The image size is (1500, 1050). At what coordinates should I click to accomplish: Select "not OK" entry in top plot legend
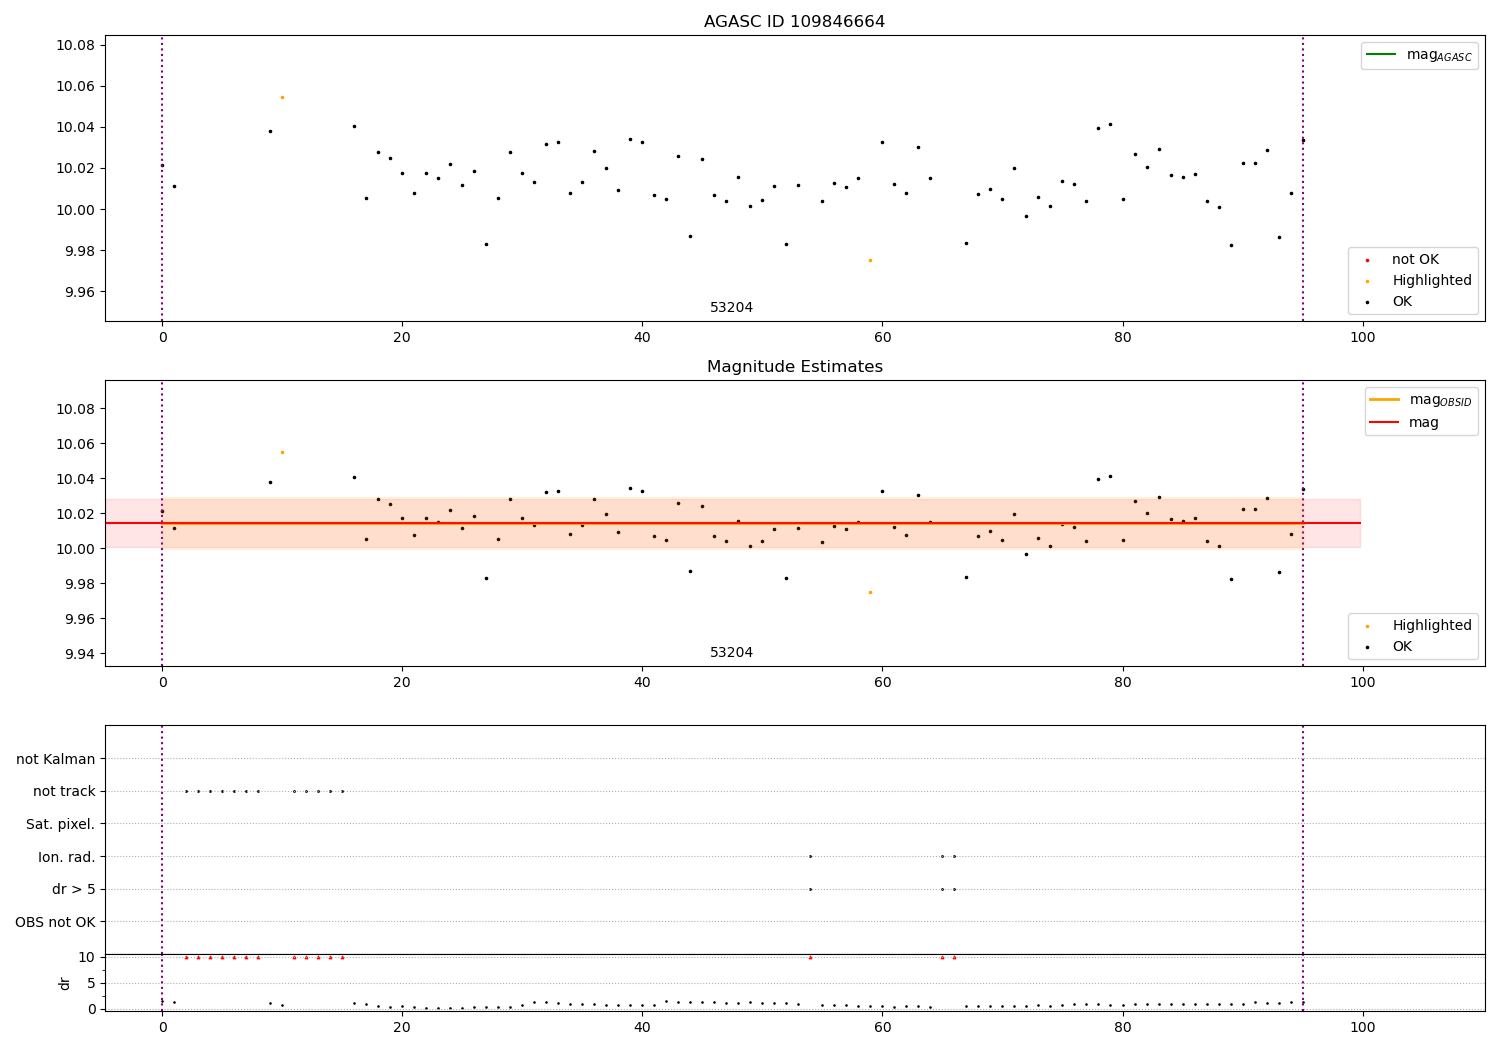pos(1415,260)
